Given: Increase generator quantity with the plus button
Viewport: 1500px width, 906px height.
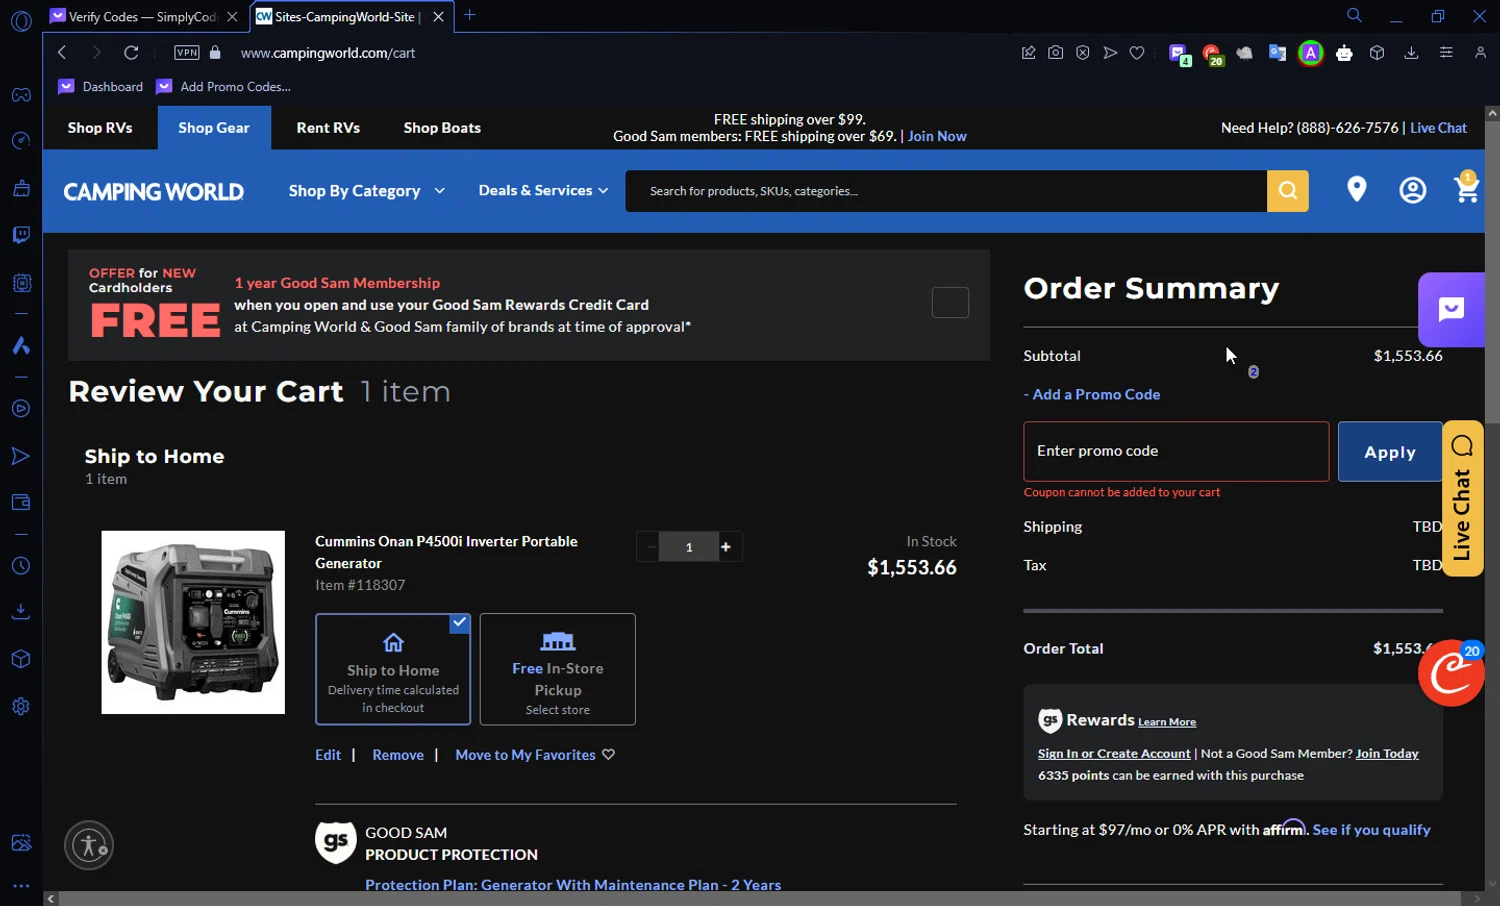Looking at the screenshot, I should 726,547.
